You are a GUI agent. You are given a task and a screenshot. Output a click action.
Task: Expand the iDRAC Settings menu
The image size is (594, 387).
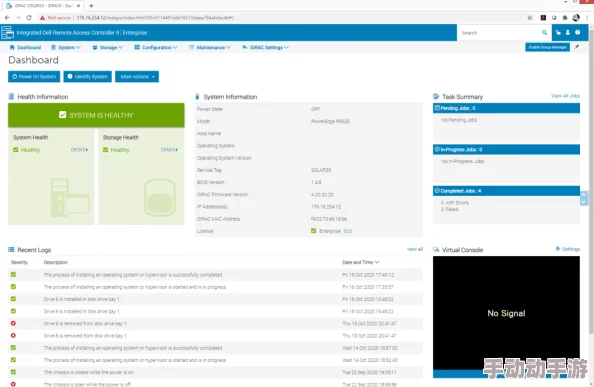[266, 47]
